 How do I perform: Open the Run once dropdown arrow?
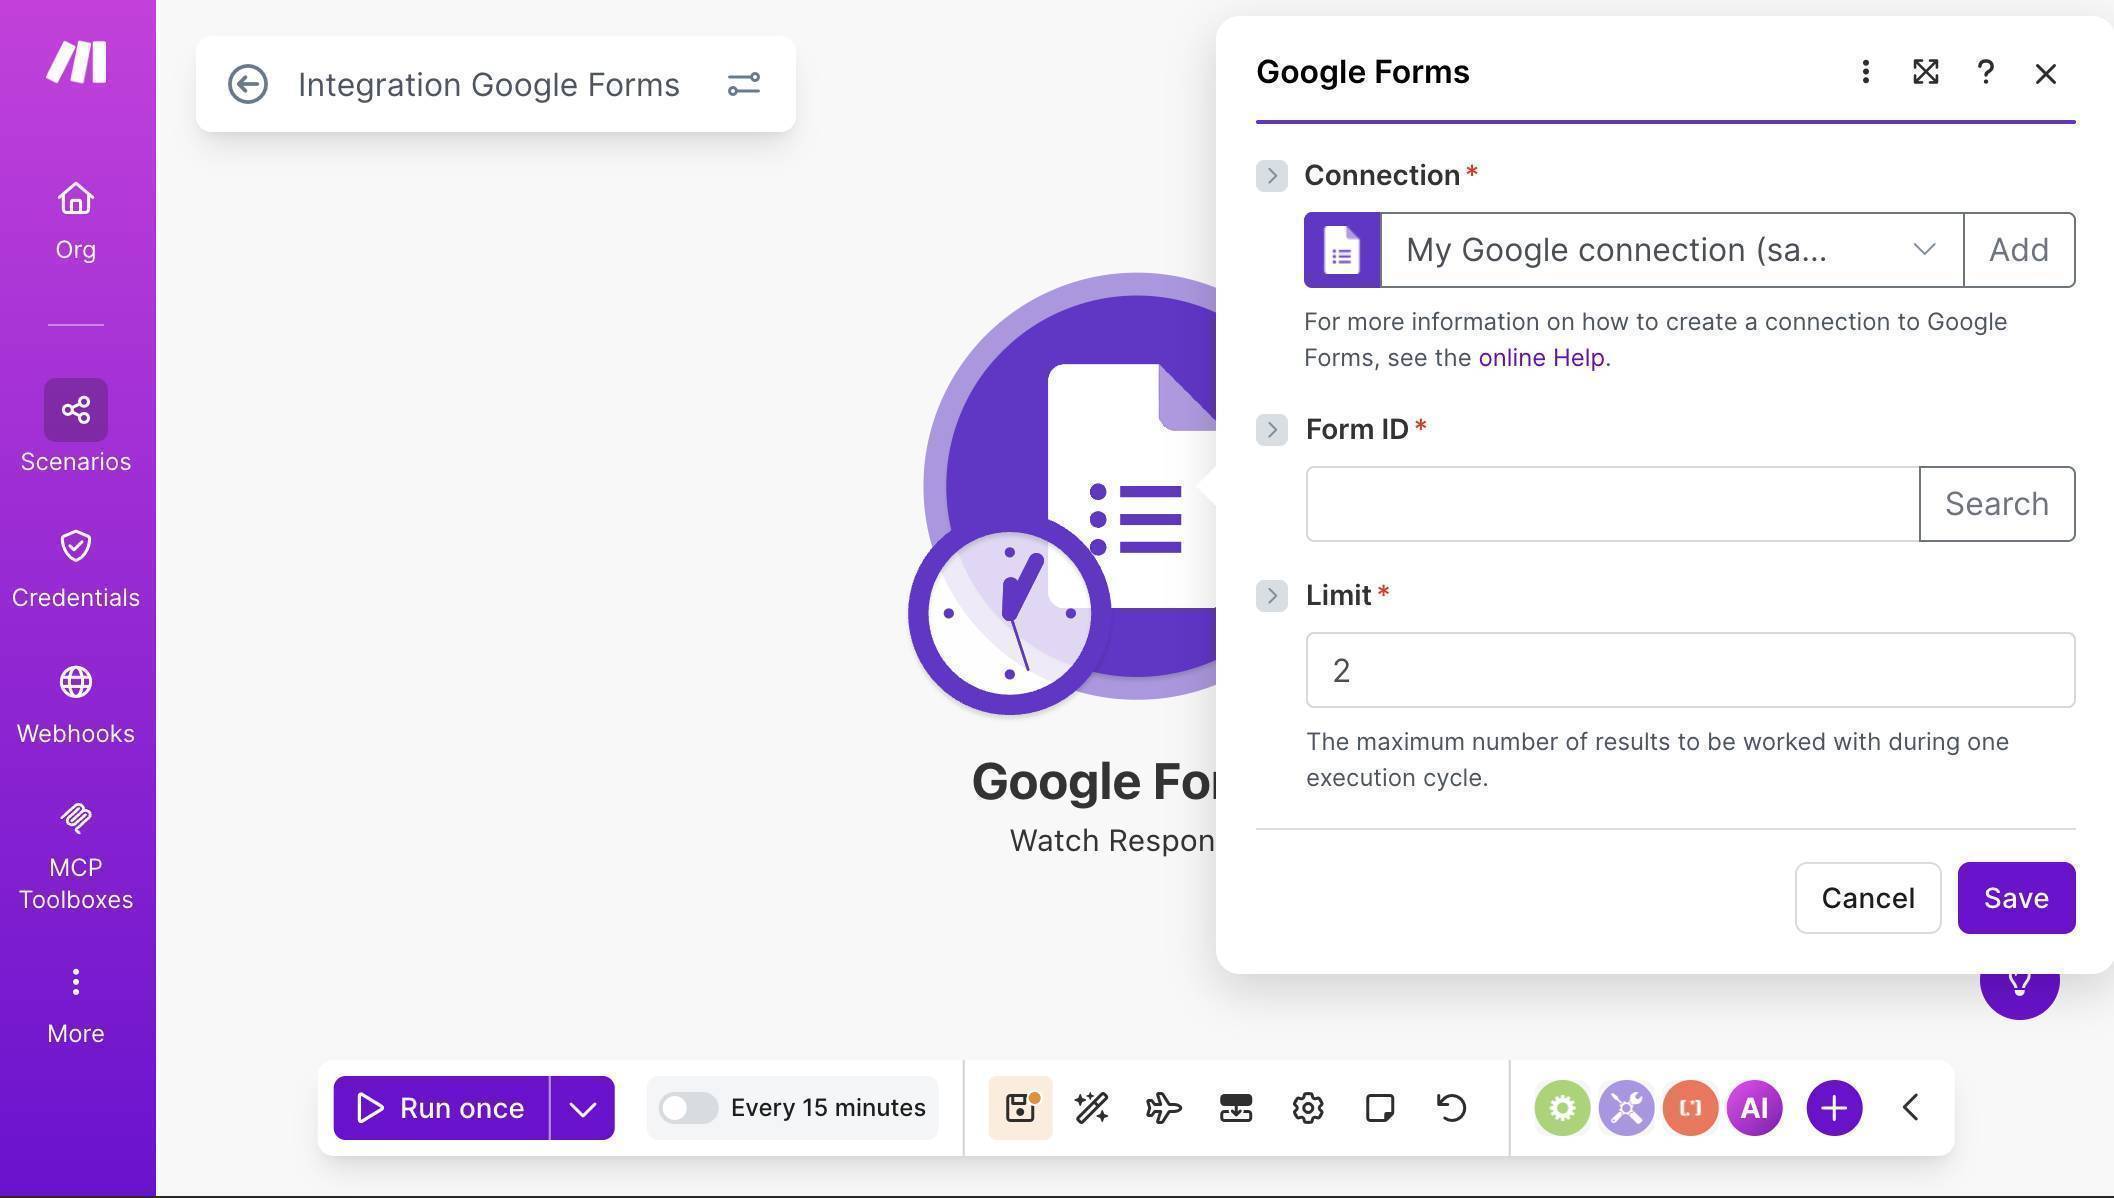[x=583, y=1107]
